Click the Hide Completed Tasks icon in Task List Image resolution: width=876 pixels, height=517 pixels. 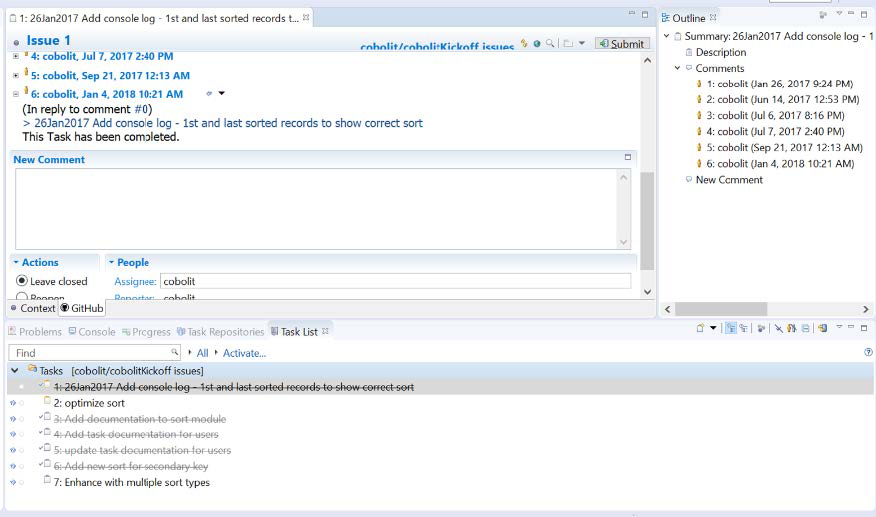[778, 328]
